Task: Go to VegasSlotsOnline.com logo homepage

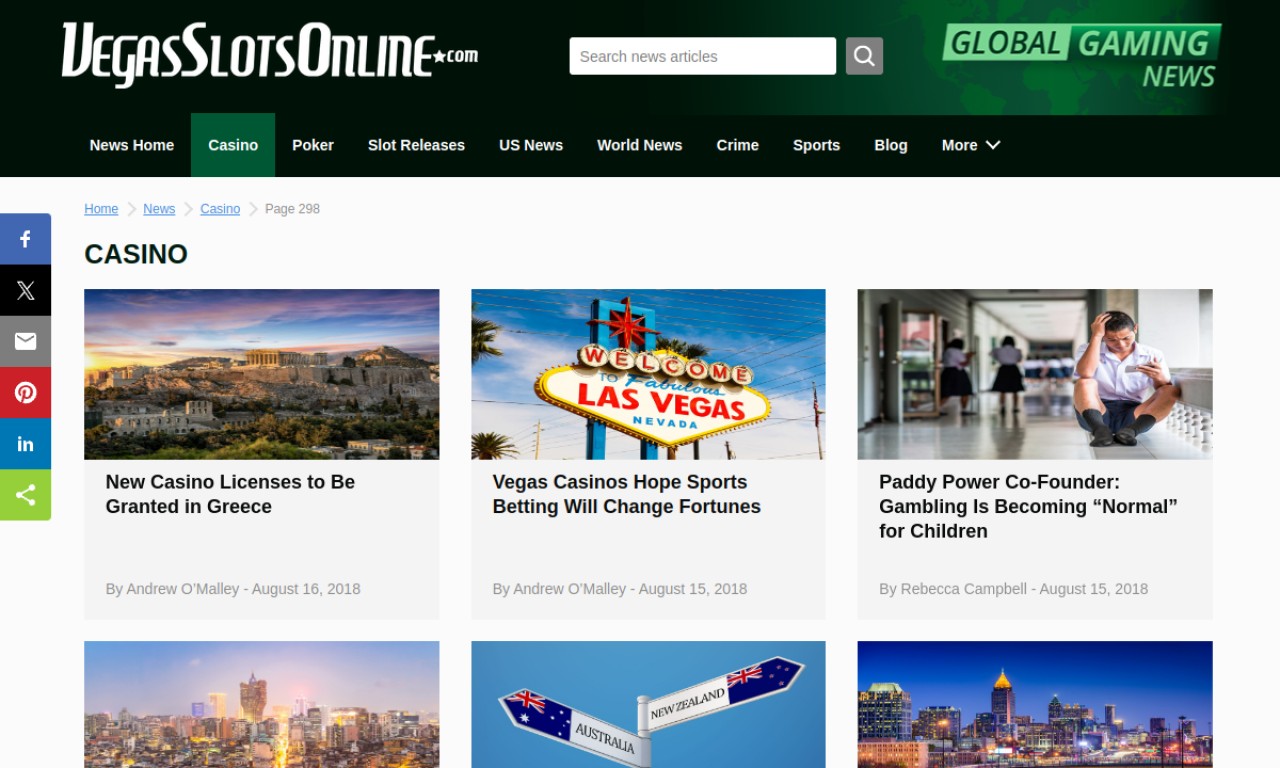Action: click(x=269, y=54)
